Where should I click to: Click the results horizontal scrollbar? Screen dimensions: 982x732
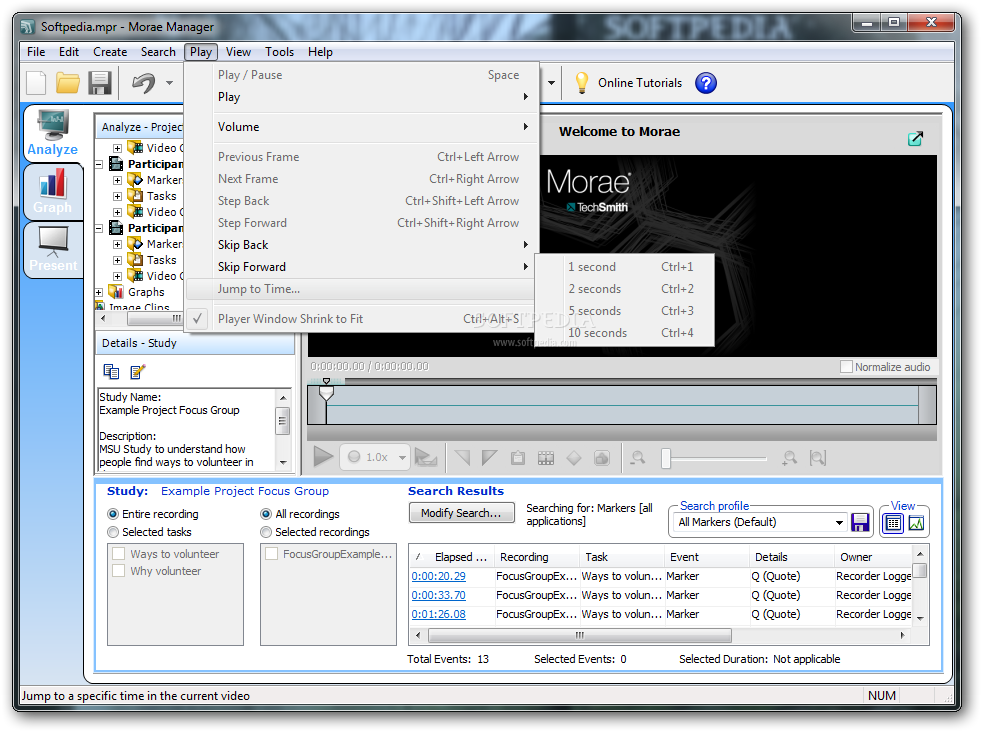(580, 636)
